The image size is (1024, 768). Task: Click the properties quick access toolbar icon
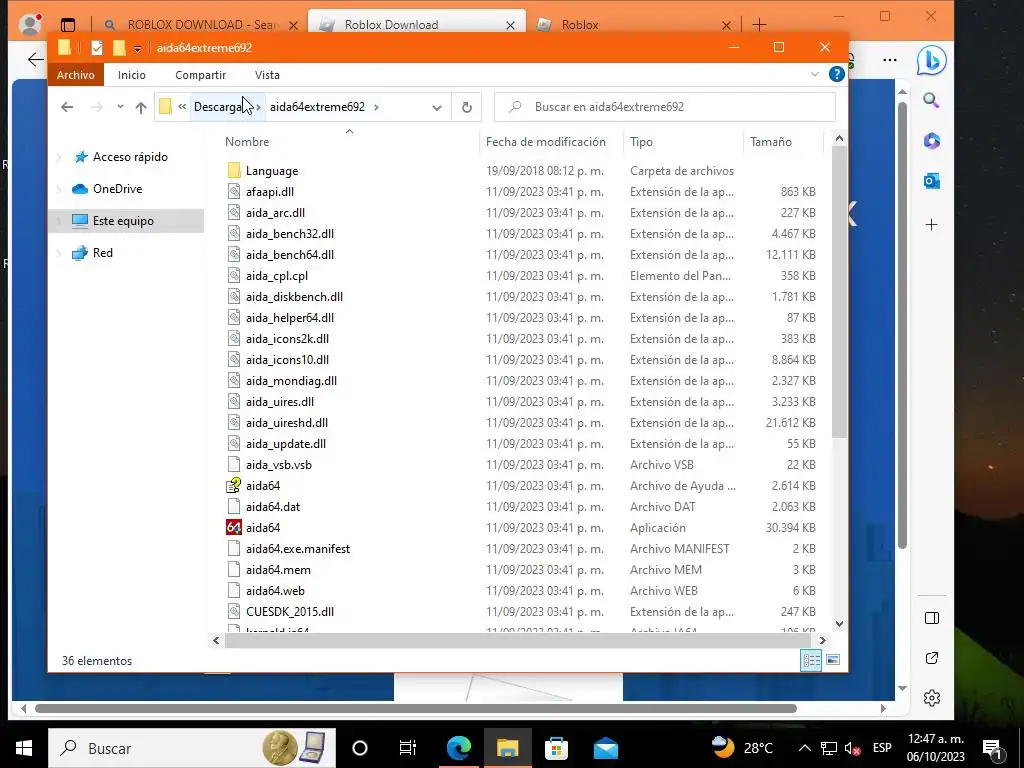[x=97, y=48]
